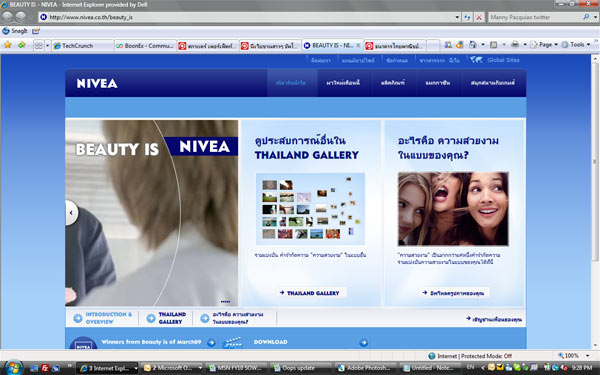600x375 pixels.
Task: Click Internet Protected Mode status text
Action: pos(474,356)
